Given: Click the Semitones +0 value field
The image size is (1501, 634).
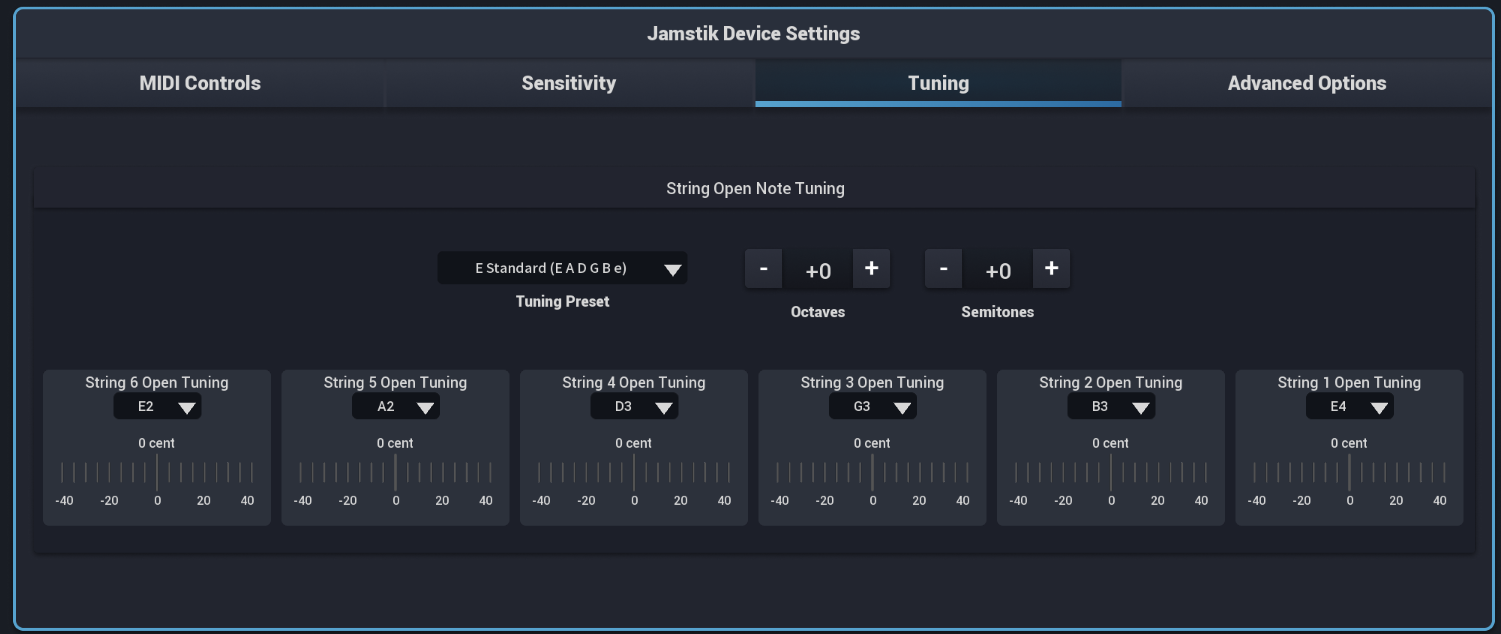Looking at the screenshot, I should (x=998, y=270).
